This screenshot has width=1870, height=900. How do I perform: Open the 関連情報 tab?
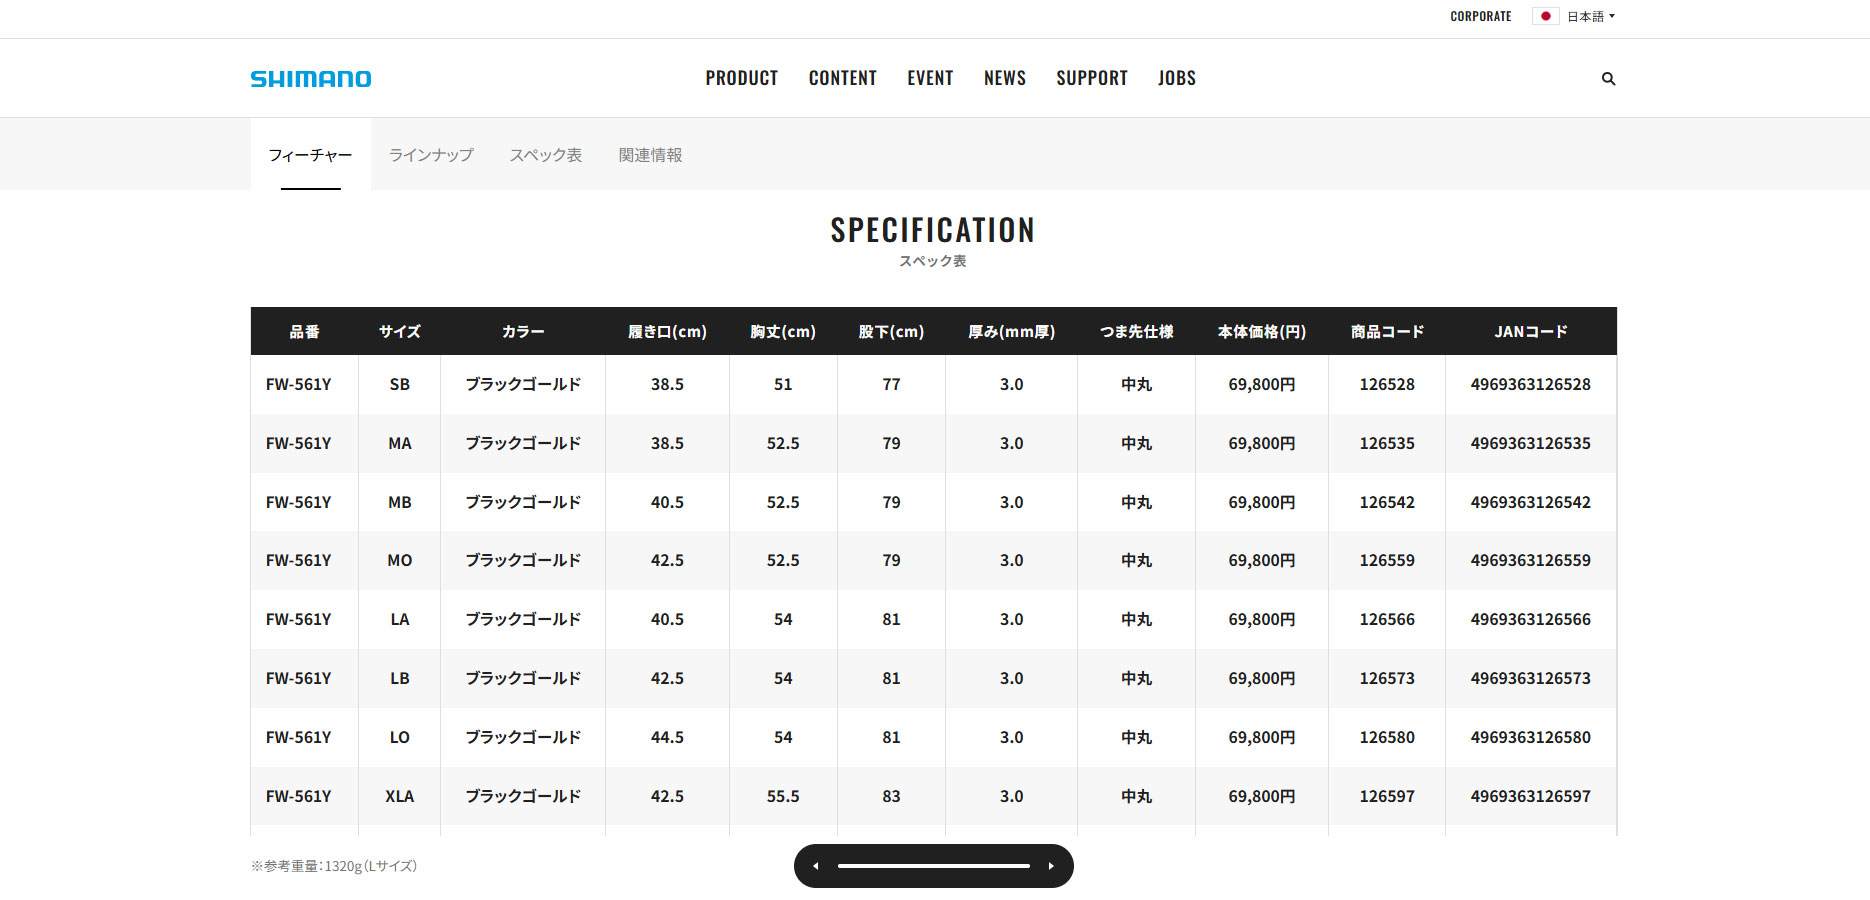[649, 155]
